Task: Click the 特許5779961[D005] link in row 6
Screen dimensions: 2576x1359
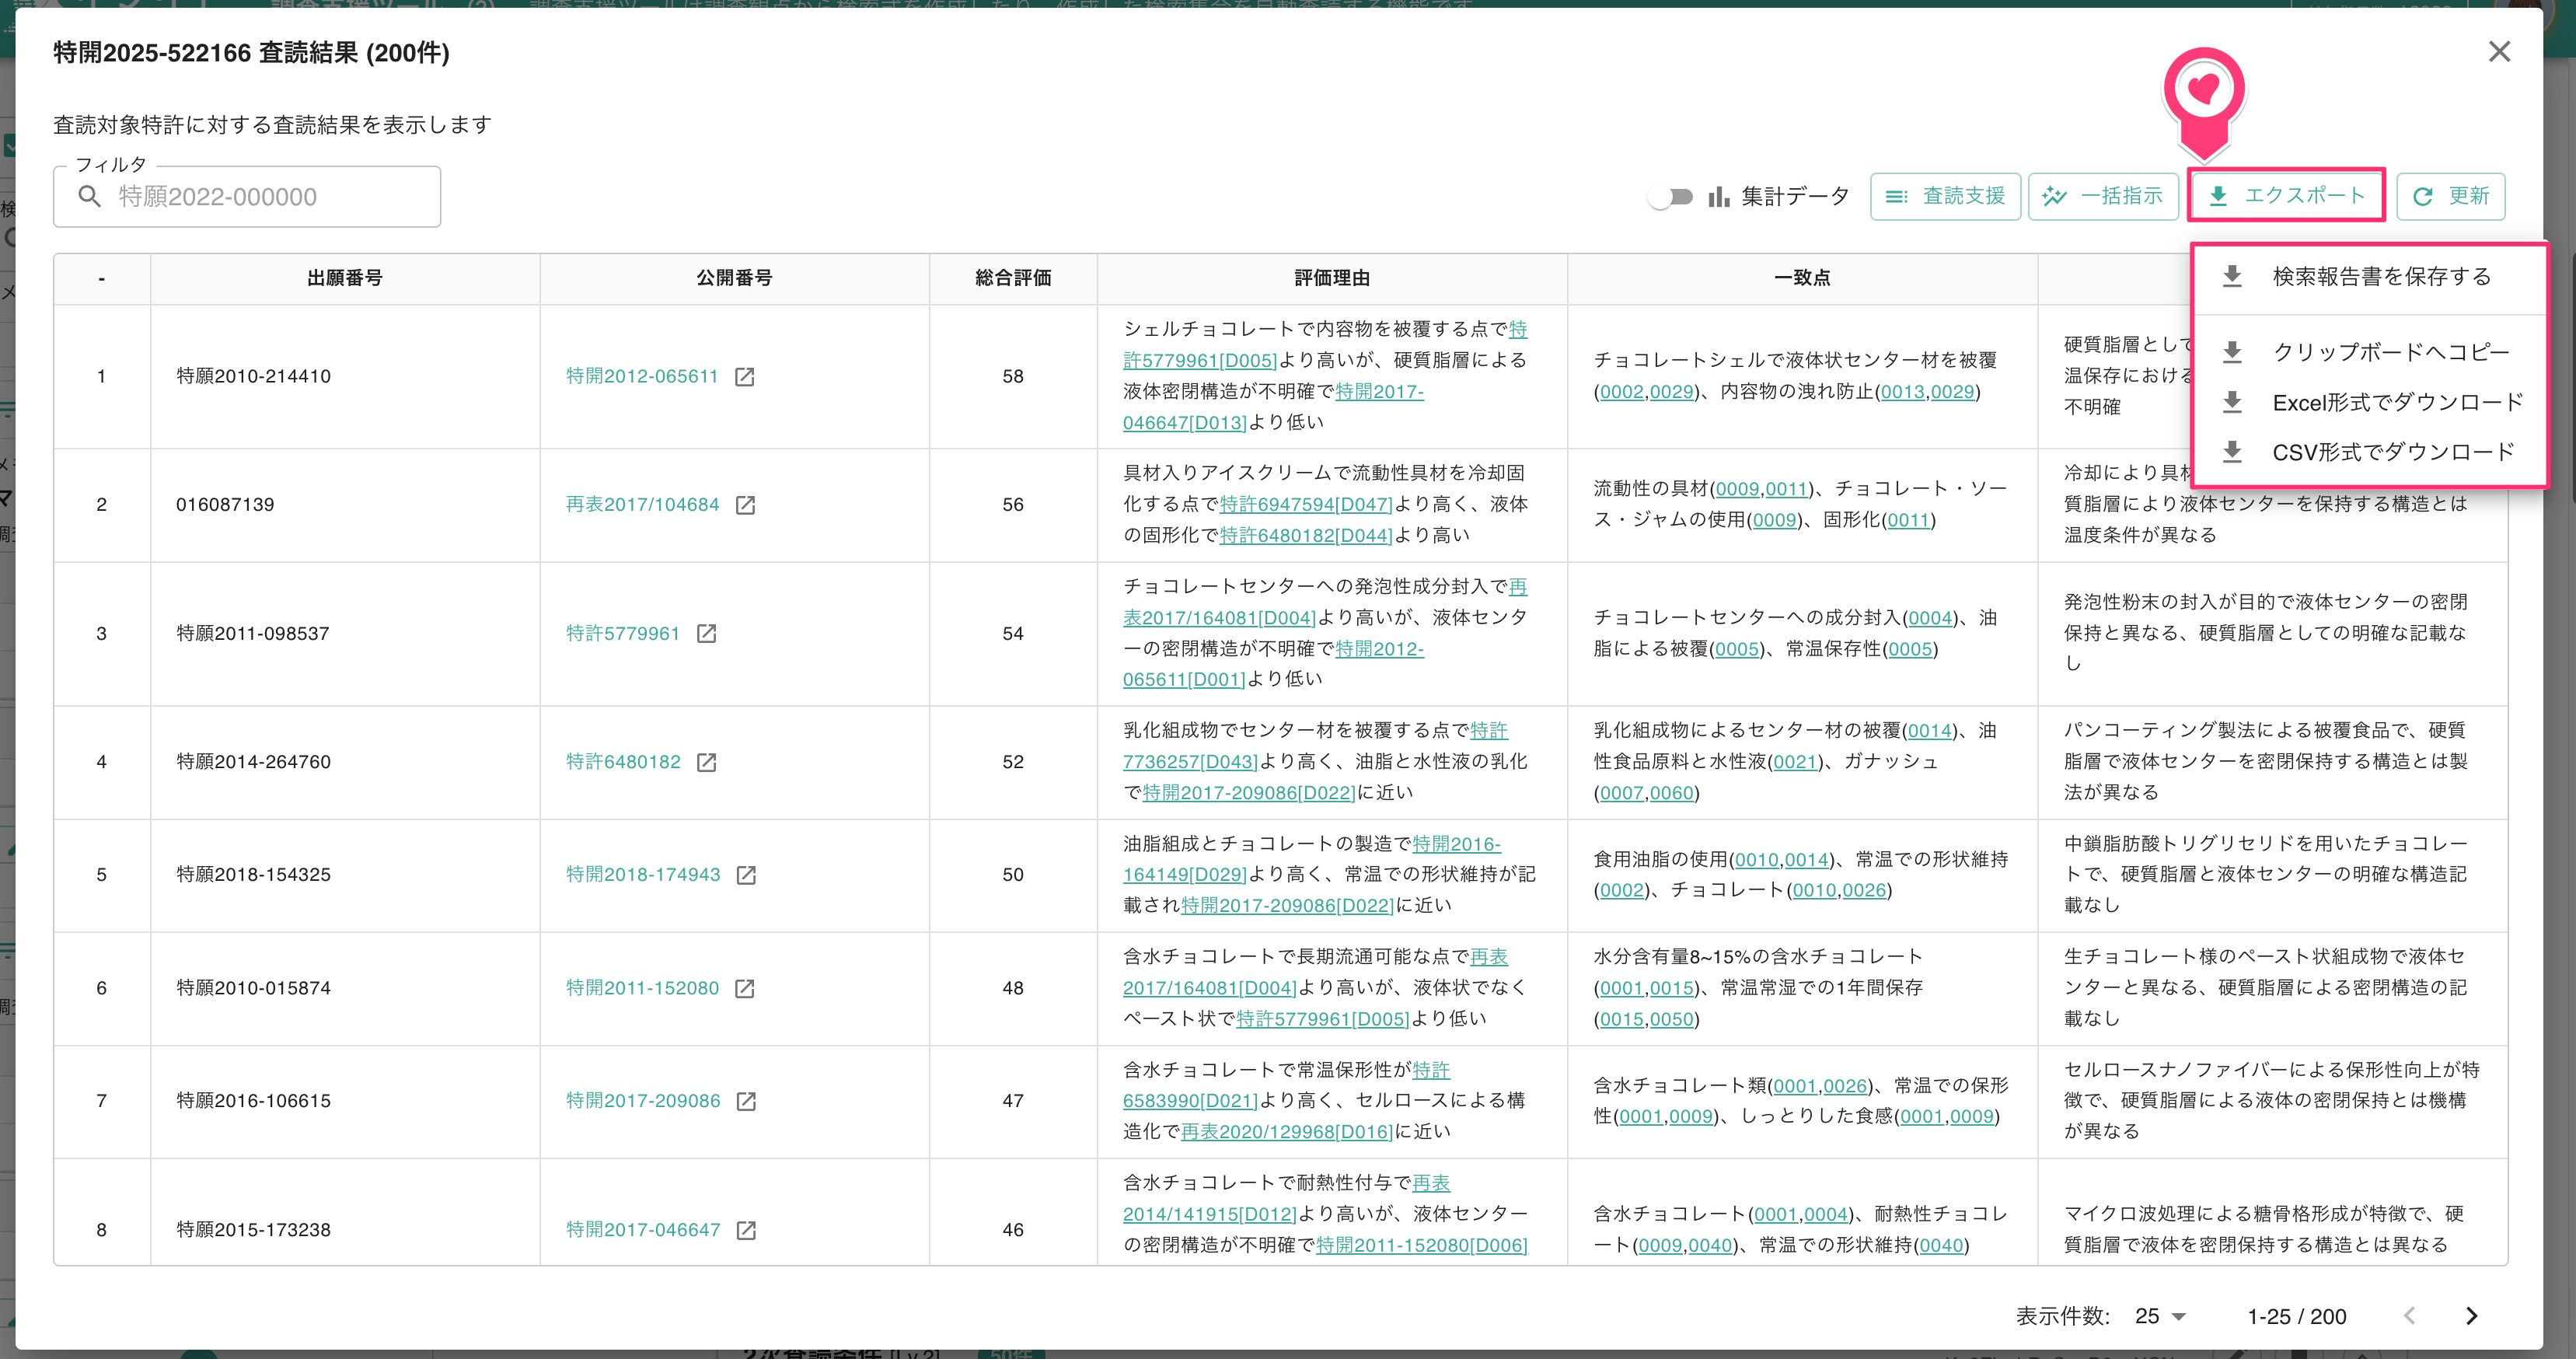Action: pyautogui.click(x=1322, y=1018)
